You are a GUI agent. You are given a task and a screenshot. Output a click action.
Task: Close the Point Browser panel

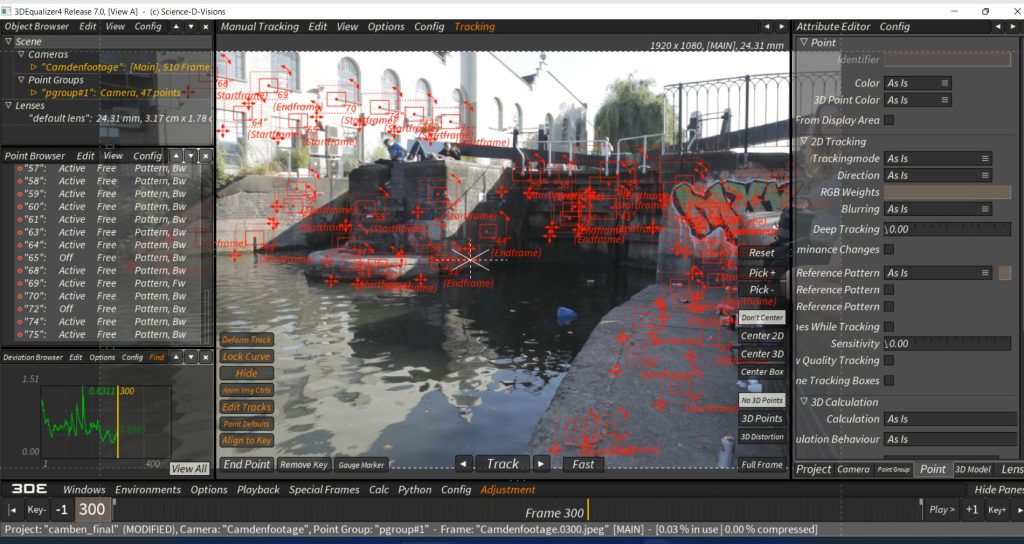[206, 156]
